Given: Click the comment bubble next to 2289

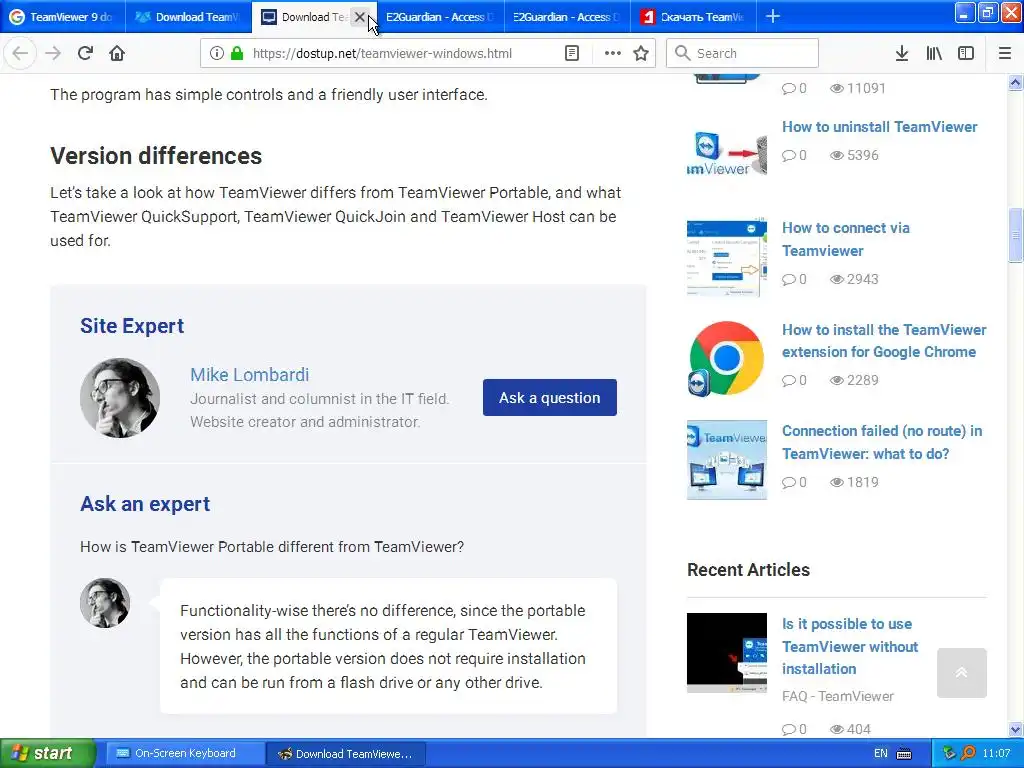Looking at the screenshot, I should [x=789, y=381].
